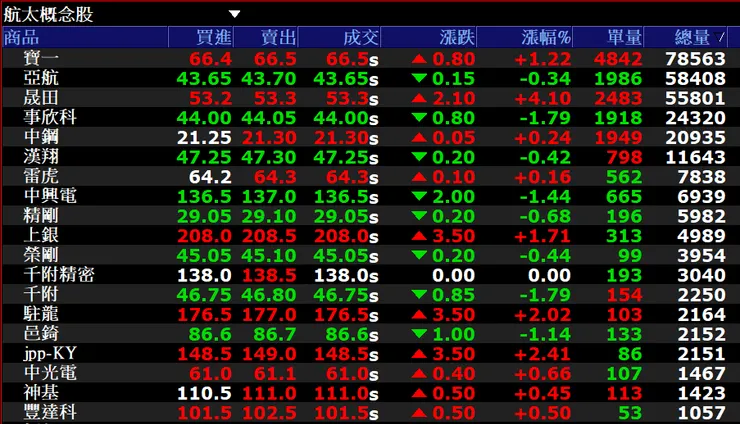Click 上銀 up triangle change 3.50
The width and height of the screenshot is (740, 424).
(x=443, y=236)
